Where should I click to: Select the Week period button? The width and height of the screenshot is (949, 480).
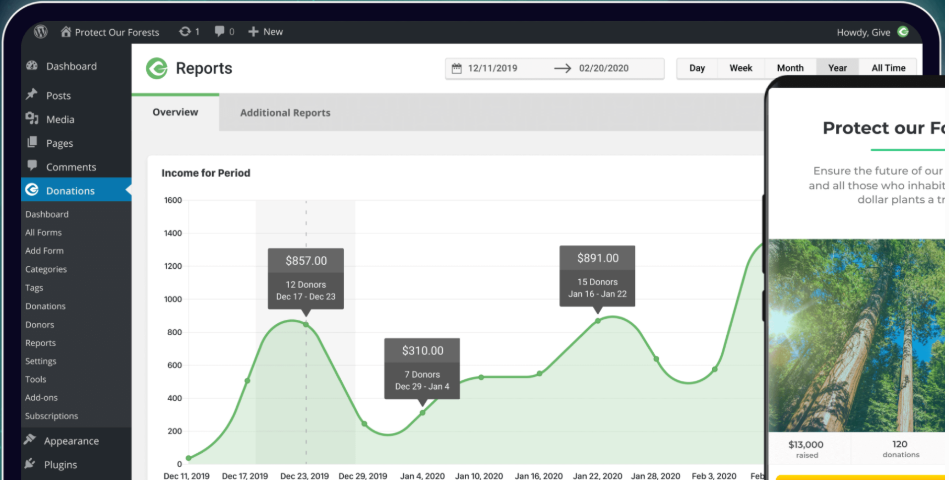click(x=741, y=68)
